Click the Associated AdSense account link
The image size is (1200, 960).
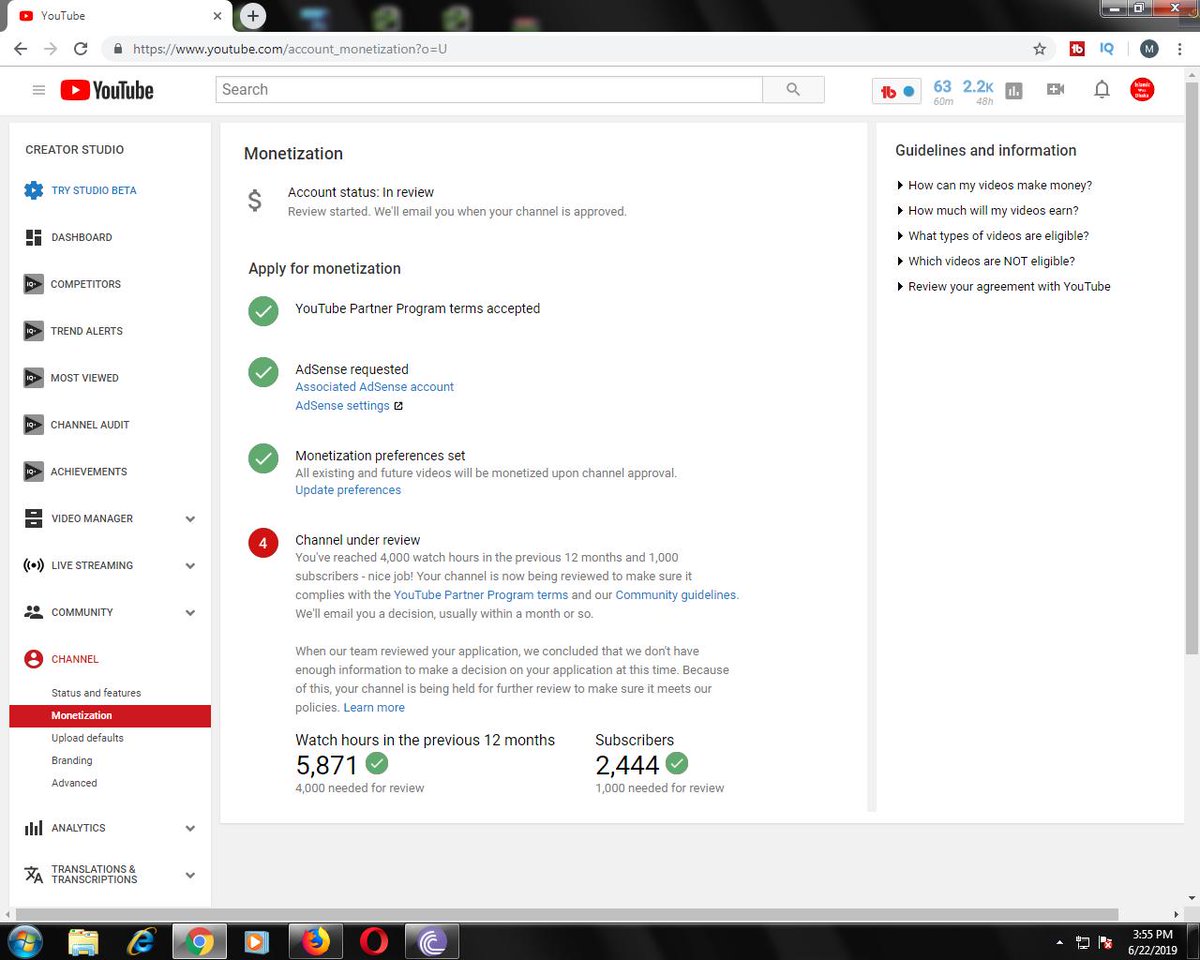(374, 387)
